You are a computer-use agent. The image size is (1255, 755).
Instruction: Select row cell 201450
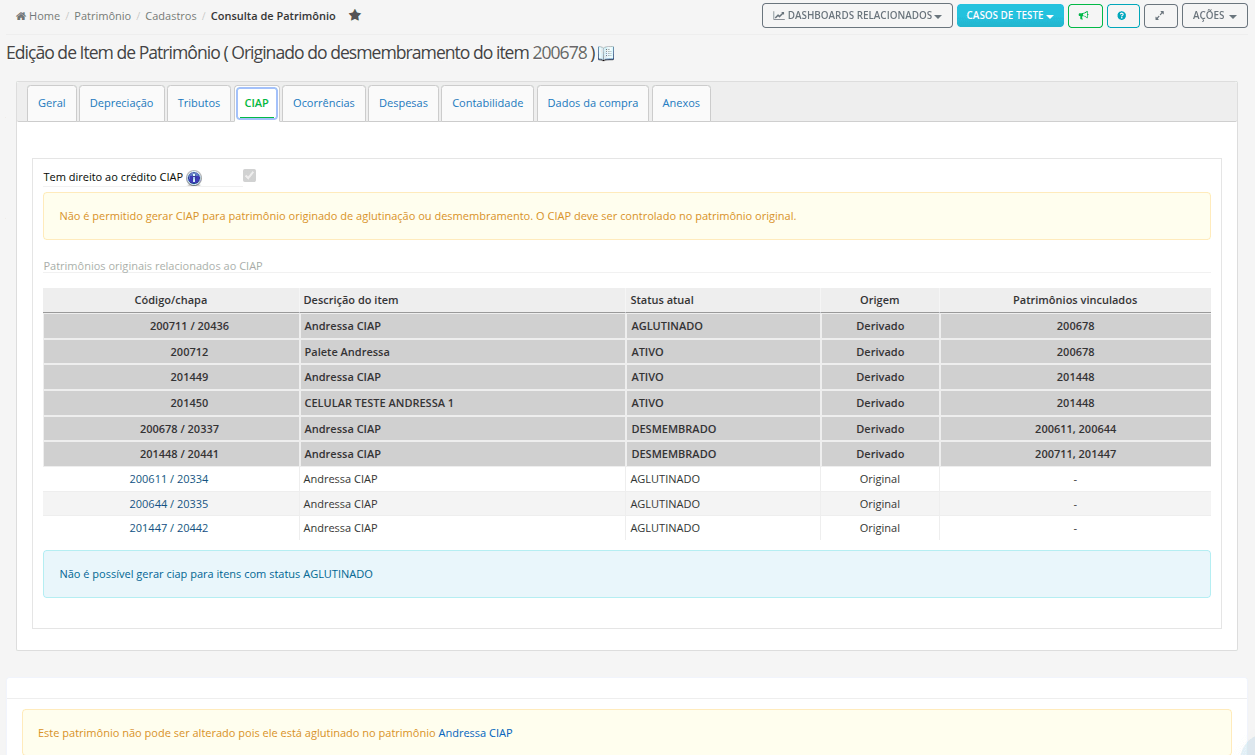(x=171, y=403)
